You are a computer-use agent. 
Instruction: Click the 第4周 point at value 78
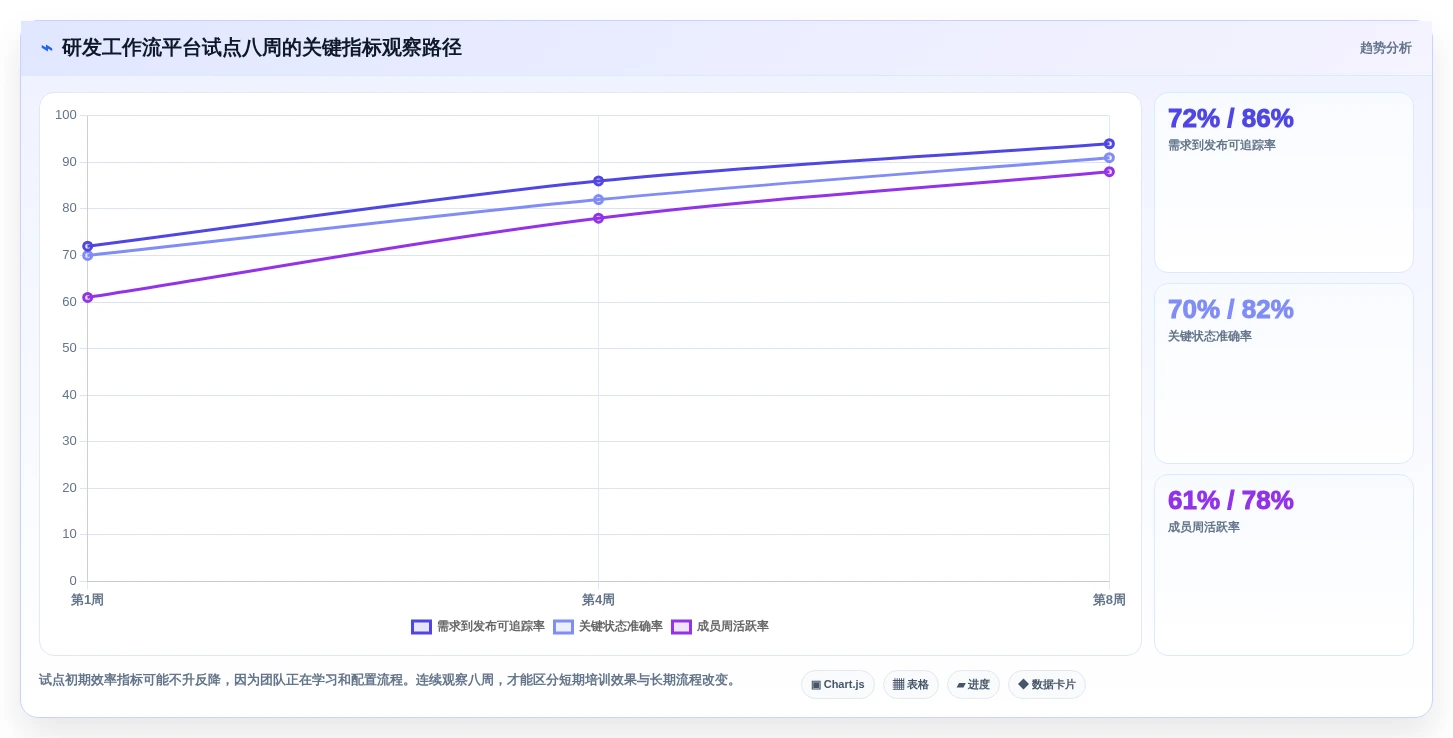click(598, 218)
